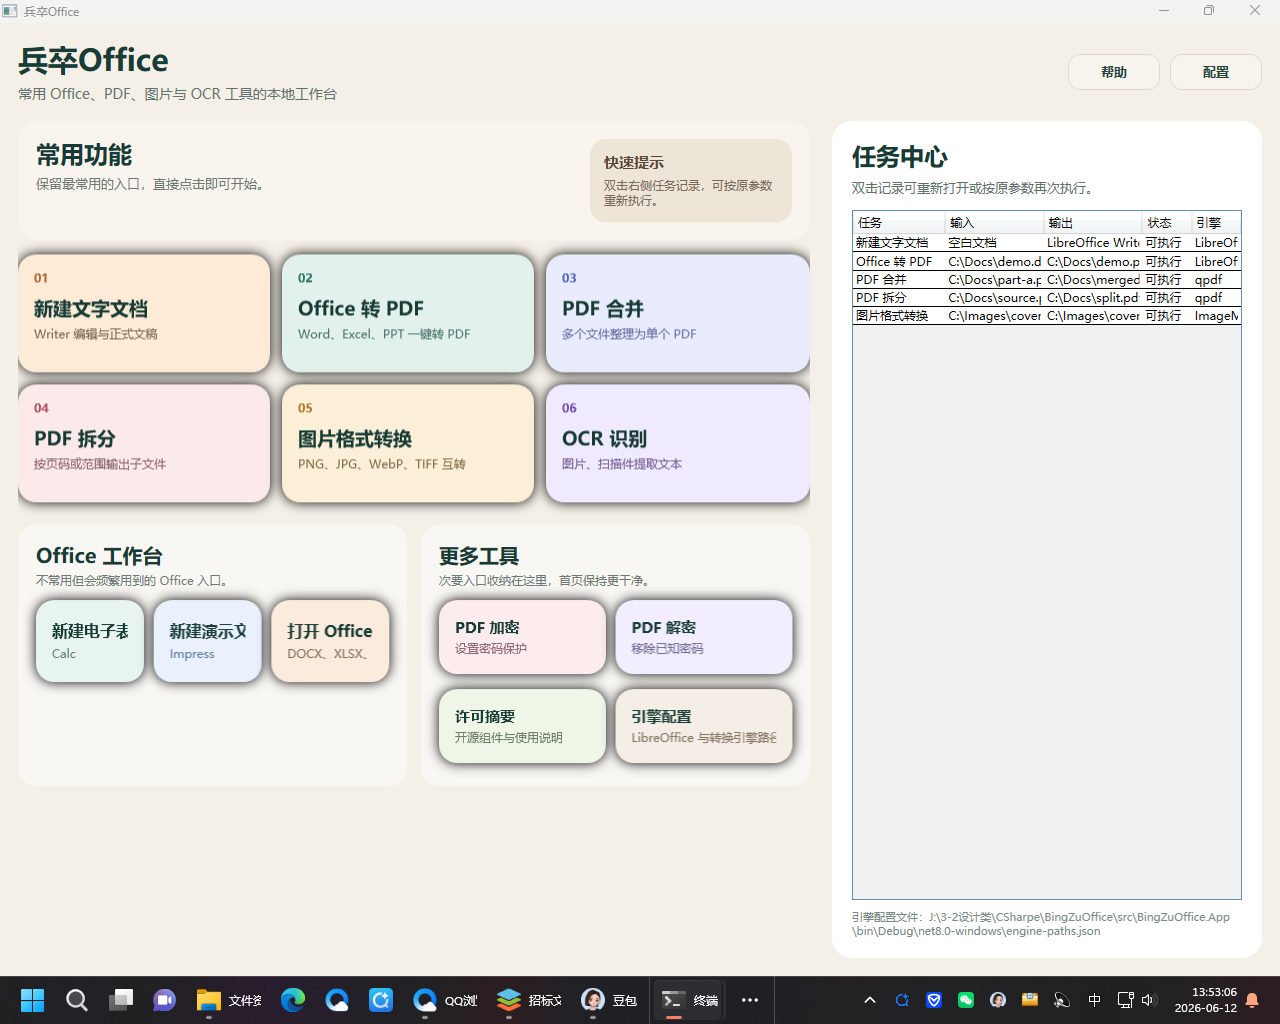Click the 打开 Office tile
Viewport: 1280px width, 1024px height.
330,641
